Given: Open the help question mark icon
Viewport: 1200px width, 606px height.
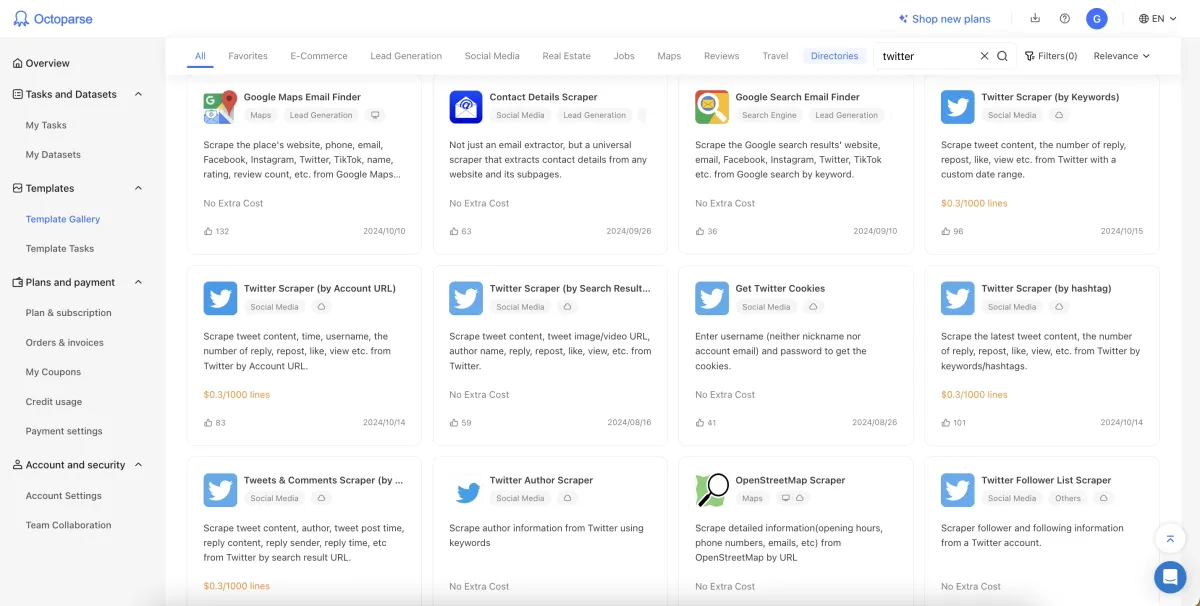Looking at the screenshot, I should click(1065, 18).
